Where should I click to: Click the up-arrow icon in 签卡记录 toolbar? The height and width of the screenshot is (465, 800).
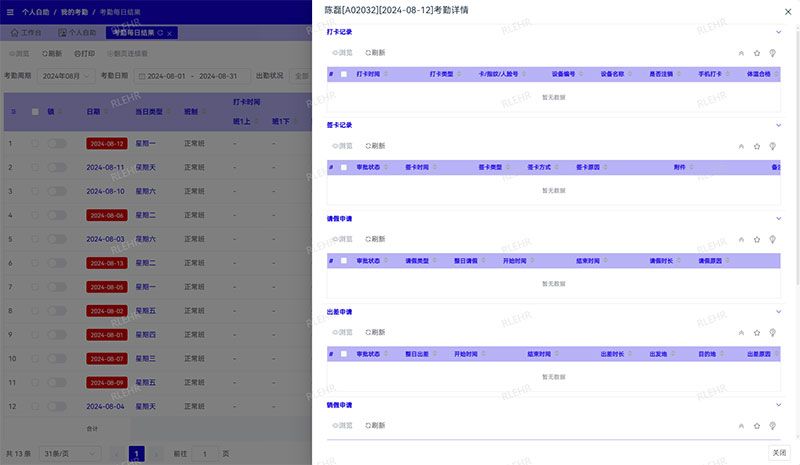tap(741, 146)
